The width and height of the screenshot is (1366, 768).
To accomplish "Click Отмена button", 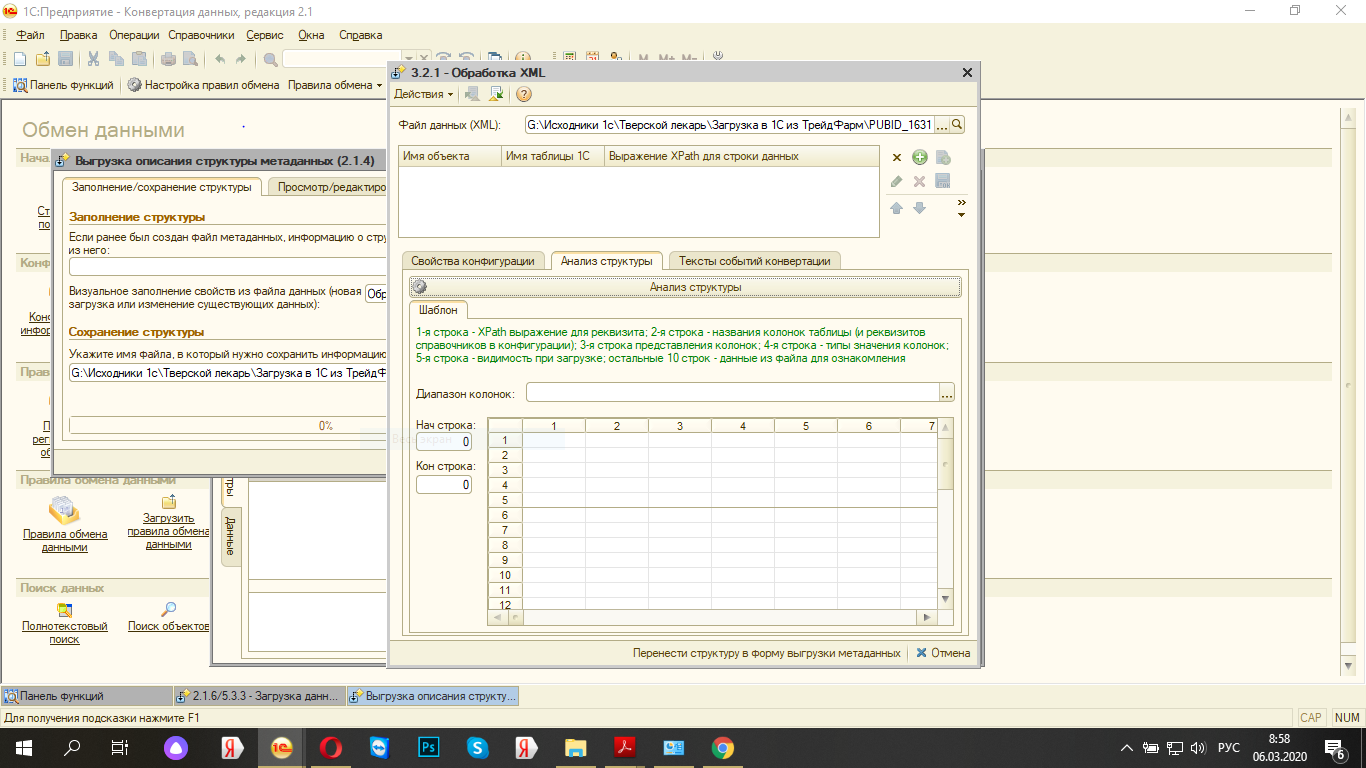I will pyautogui.click(x=942, y=653).
